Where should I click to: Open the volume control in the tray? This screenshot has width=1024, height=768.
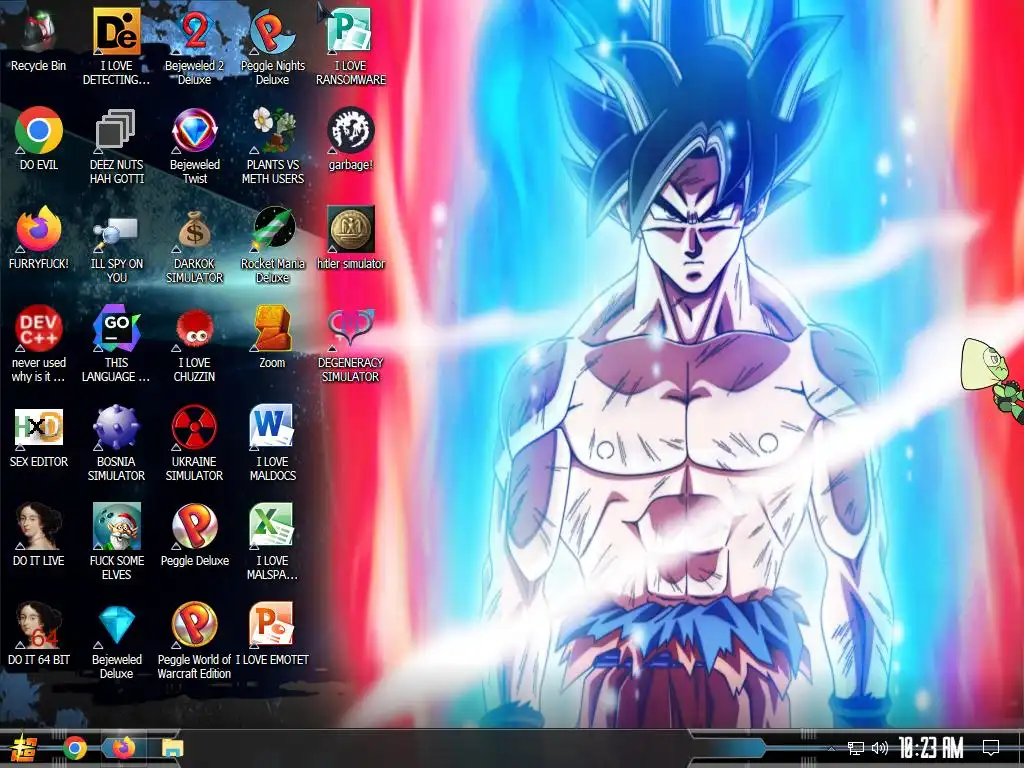[880, 748]
